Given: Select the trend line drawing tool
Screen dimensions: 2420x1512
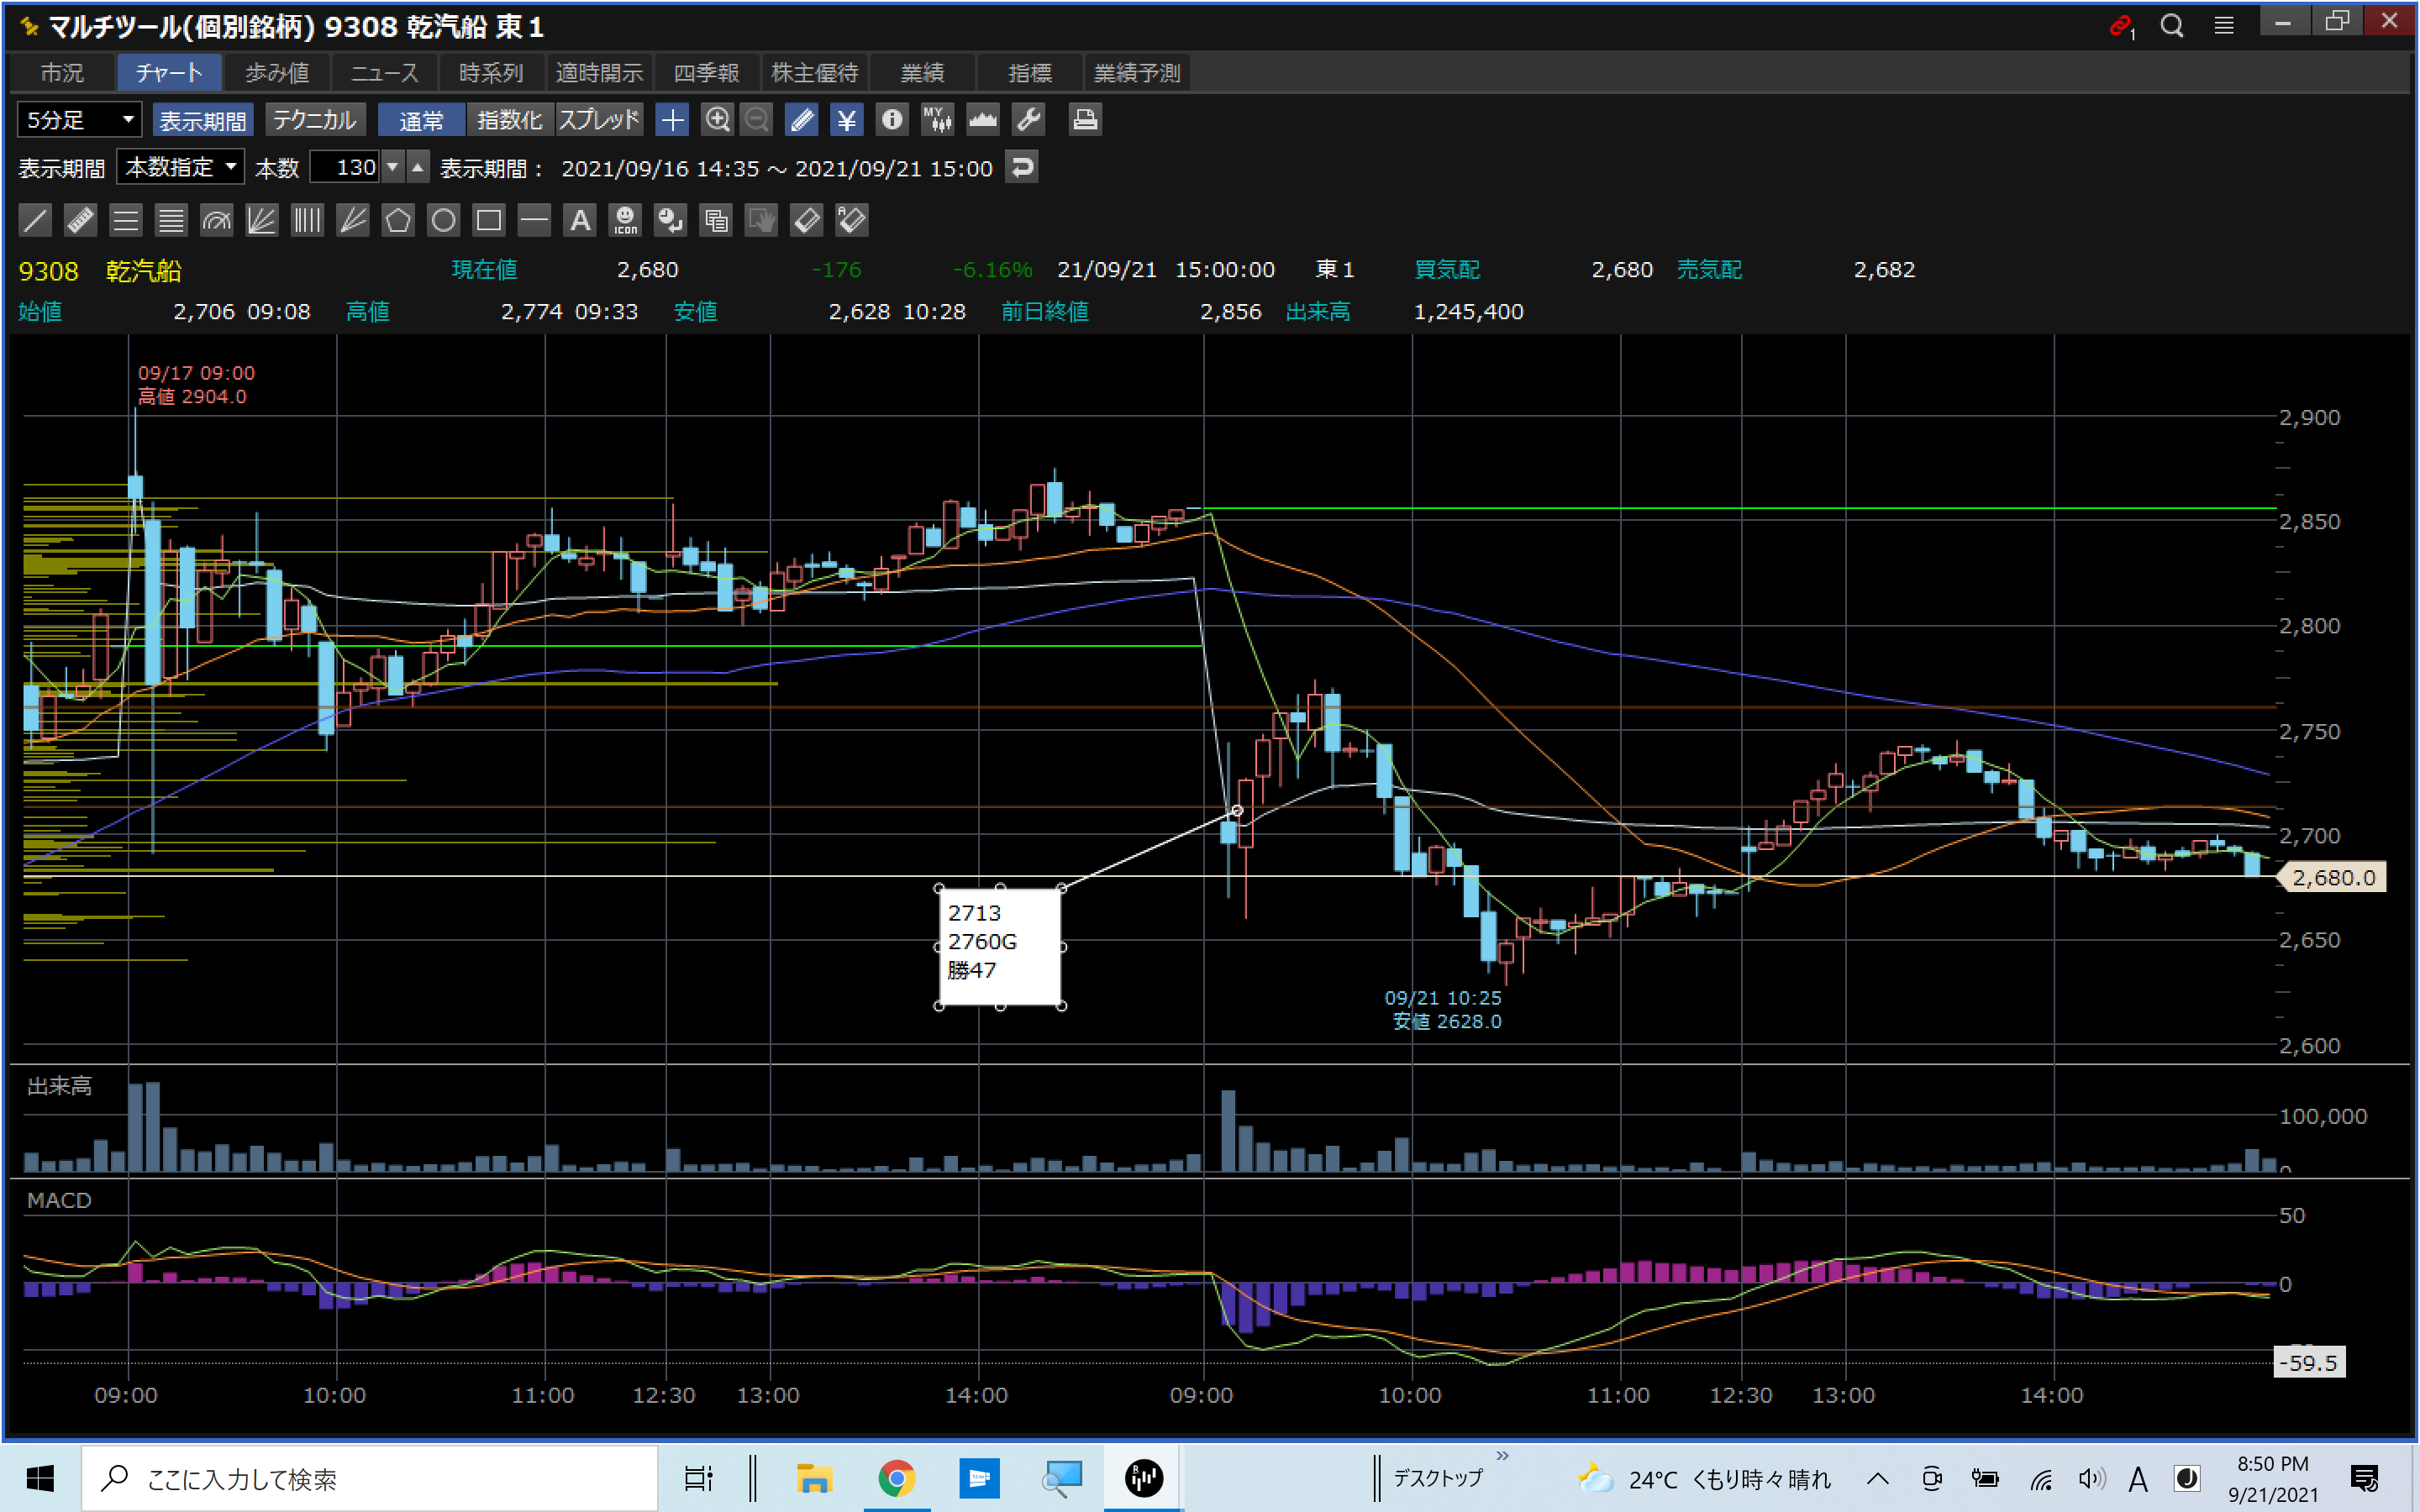Looking at the screenshot, I should click(x=35, y=220).
